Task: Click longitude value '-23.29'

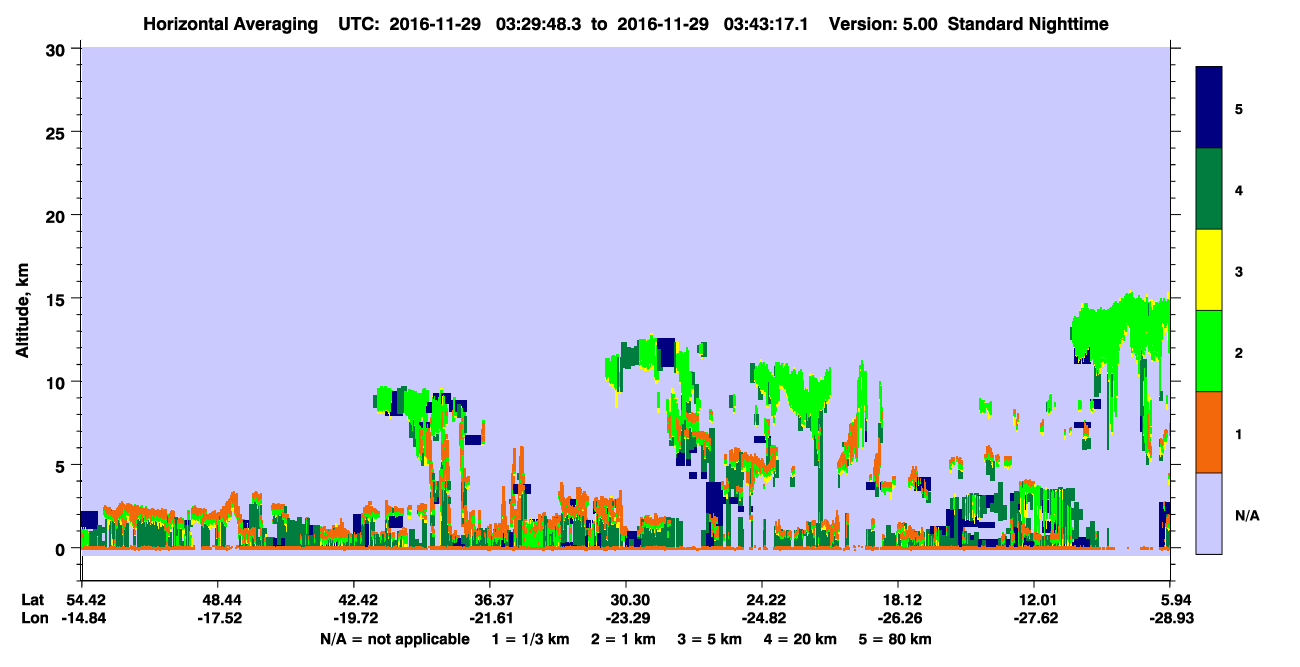Action: (626, 618)
